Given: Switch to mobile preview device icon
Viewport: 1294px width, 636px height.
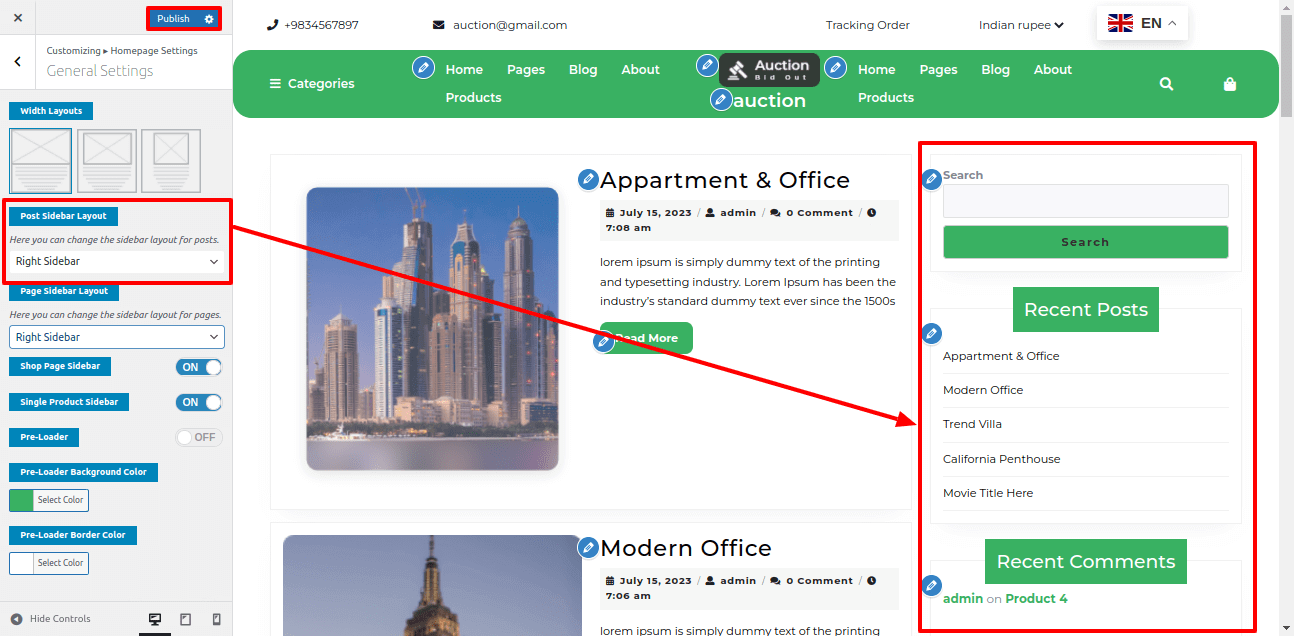Looking at the screenshot, I should (x=216, y=619).
